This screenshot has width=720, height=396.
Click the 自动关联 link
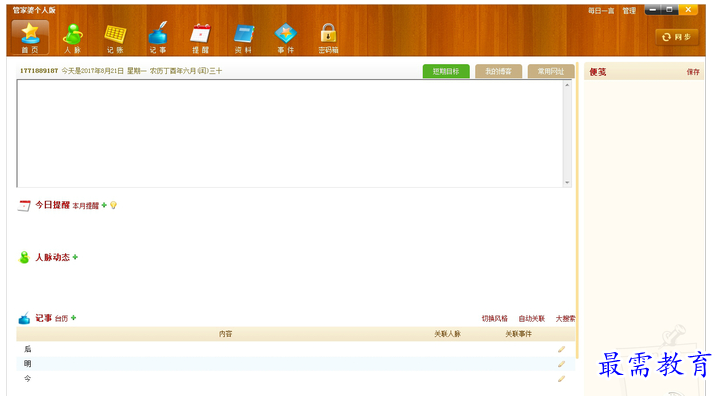click(x=532, y=318)
